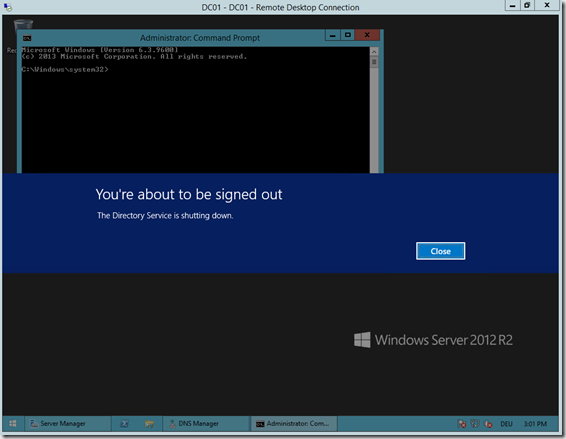Image resolution: width=566 pixels, height=439 pixels.
Task: Change the DEU keyboard language indicator
Action: [506, 424]
